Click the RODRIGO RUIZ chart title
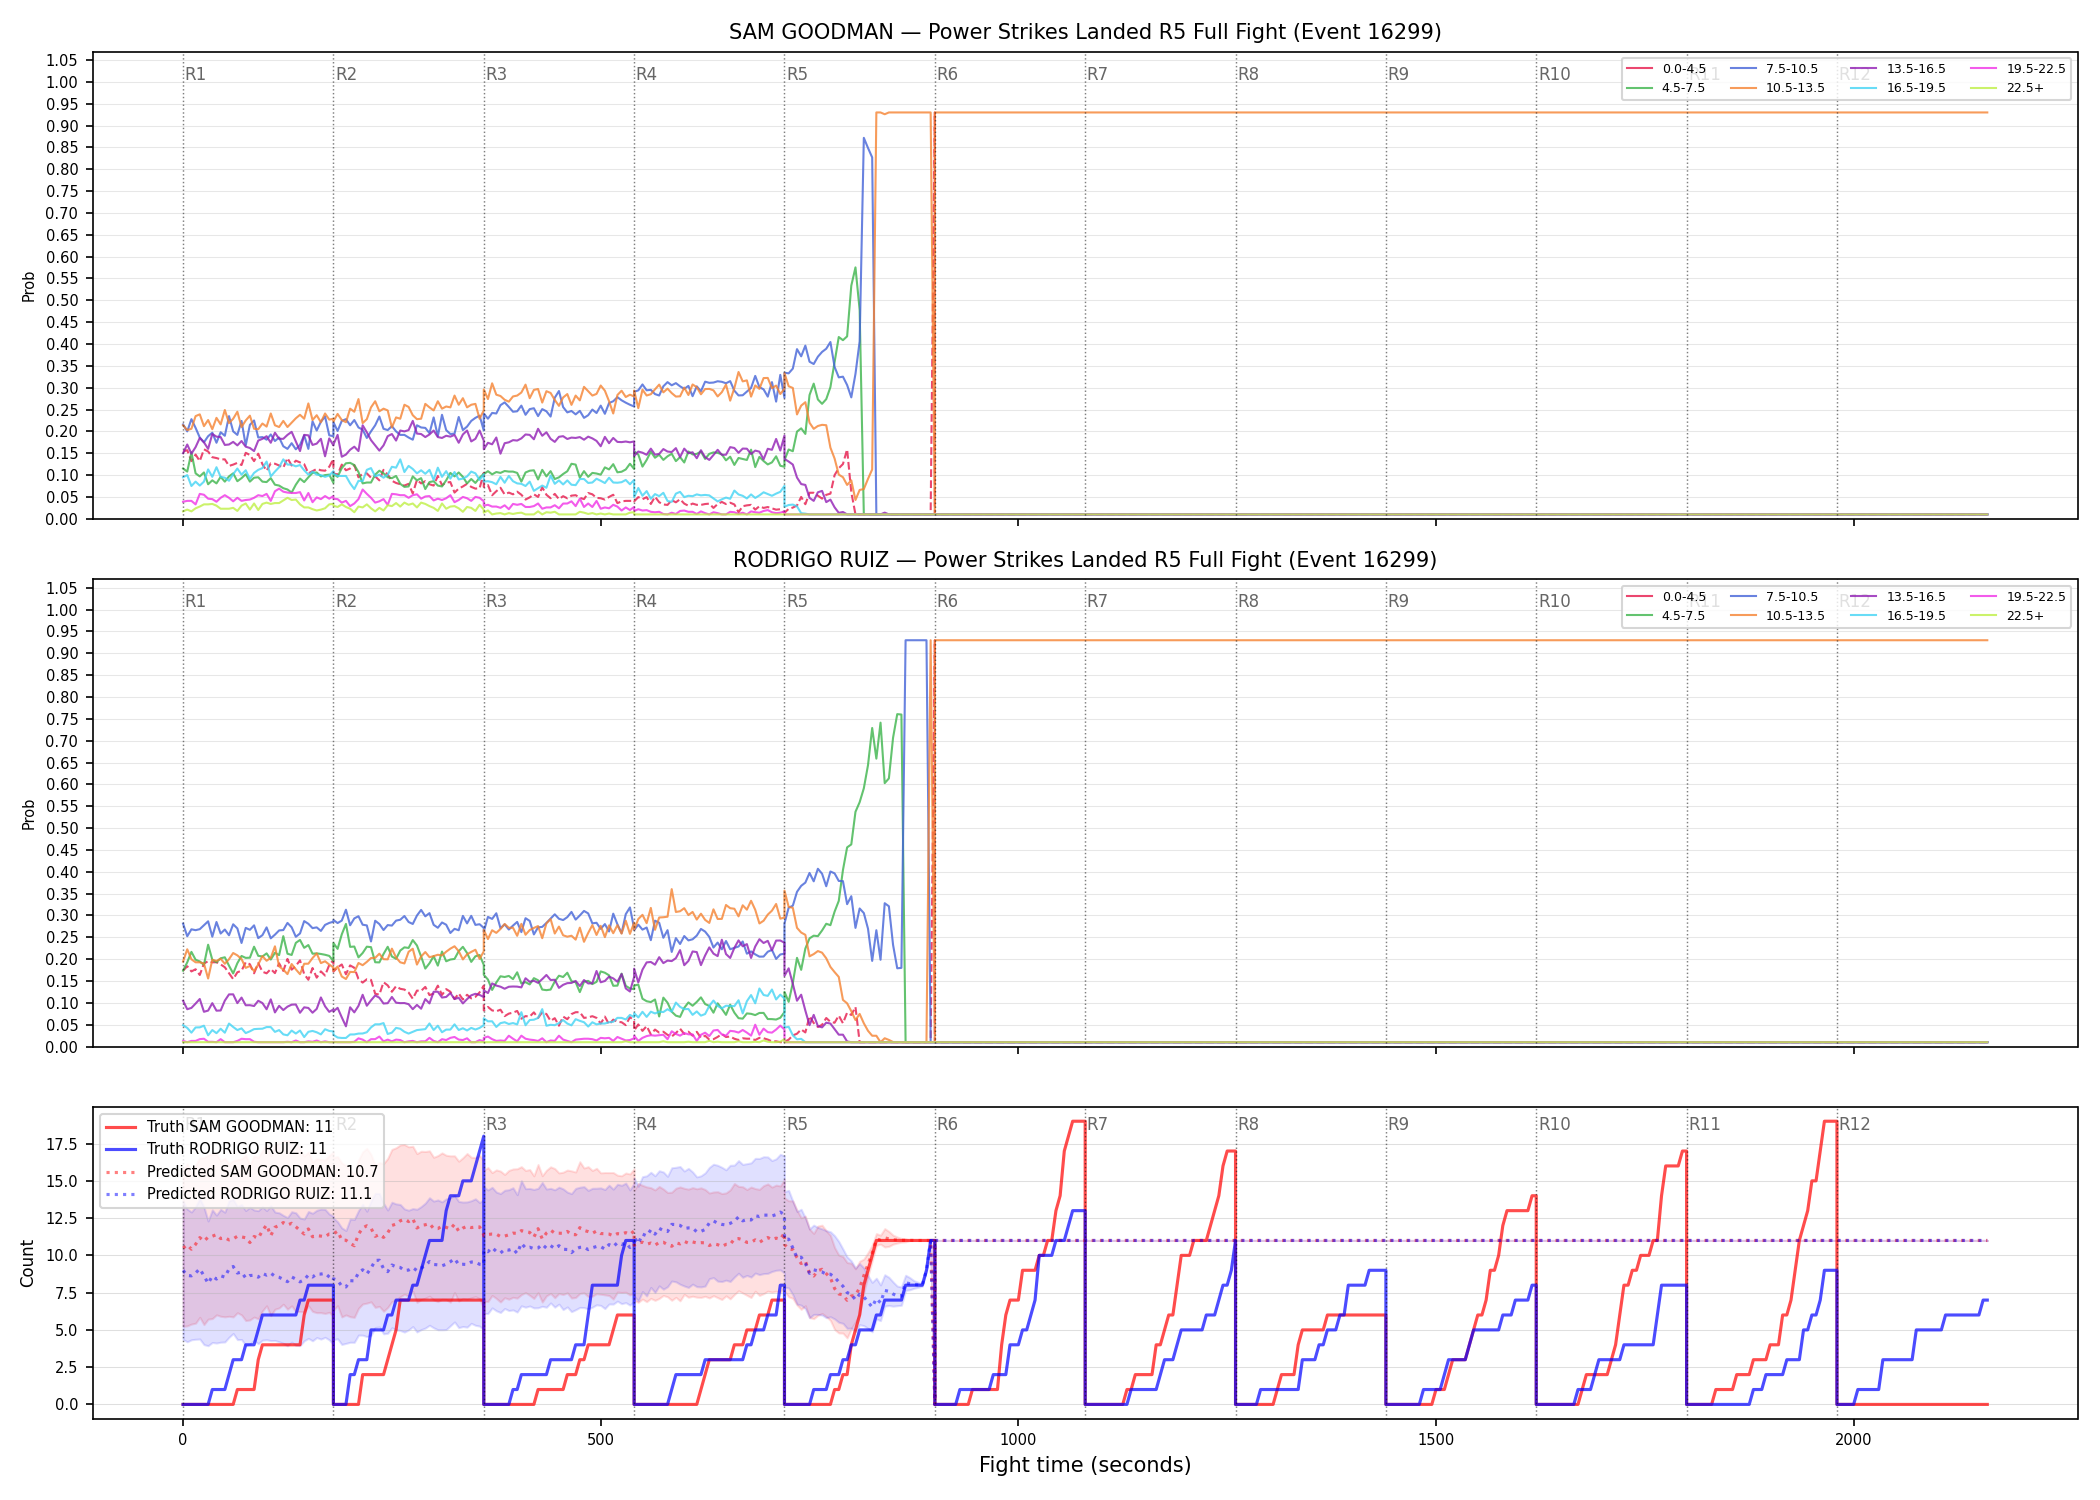The width and height of the screenshot is (2100, 1500). click(x=1085, y=560)
